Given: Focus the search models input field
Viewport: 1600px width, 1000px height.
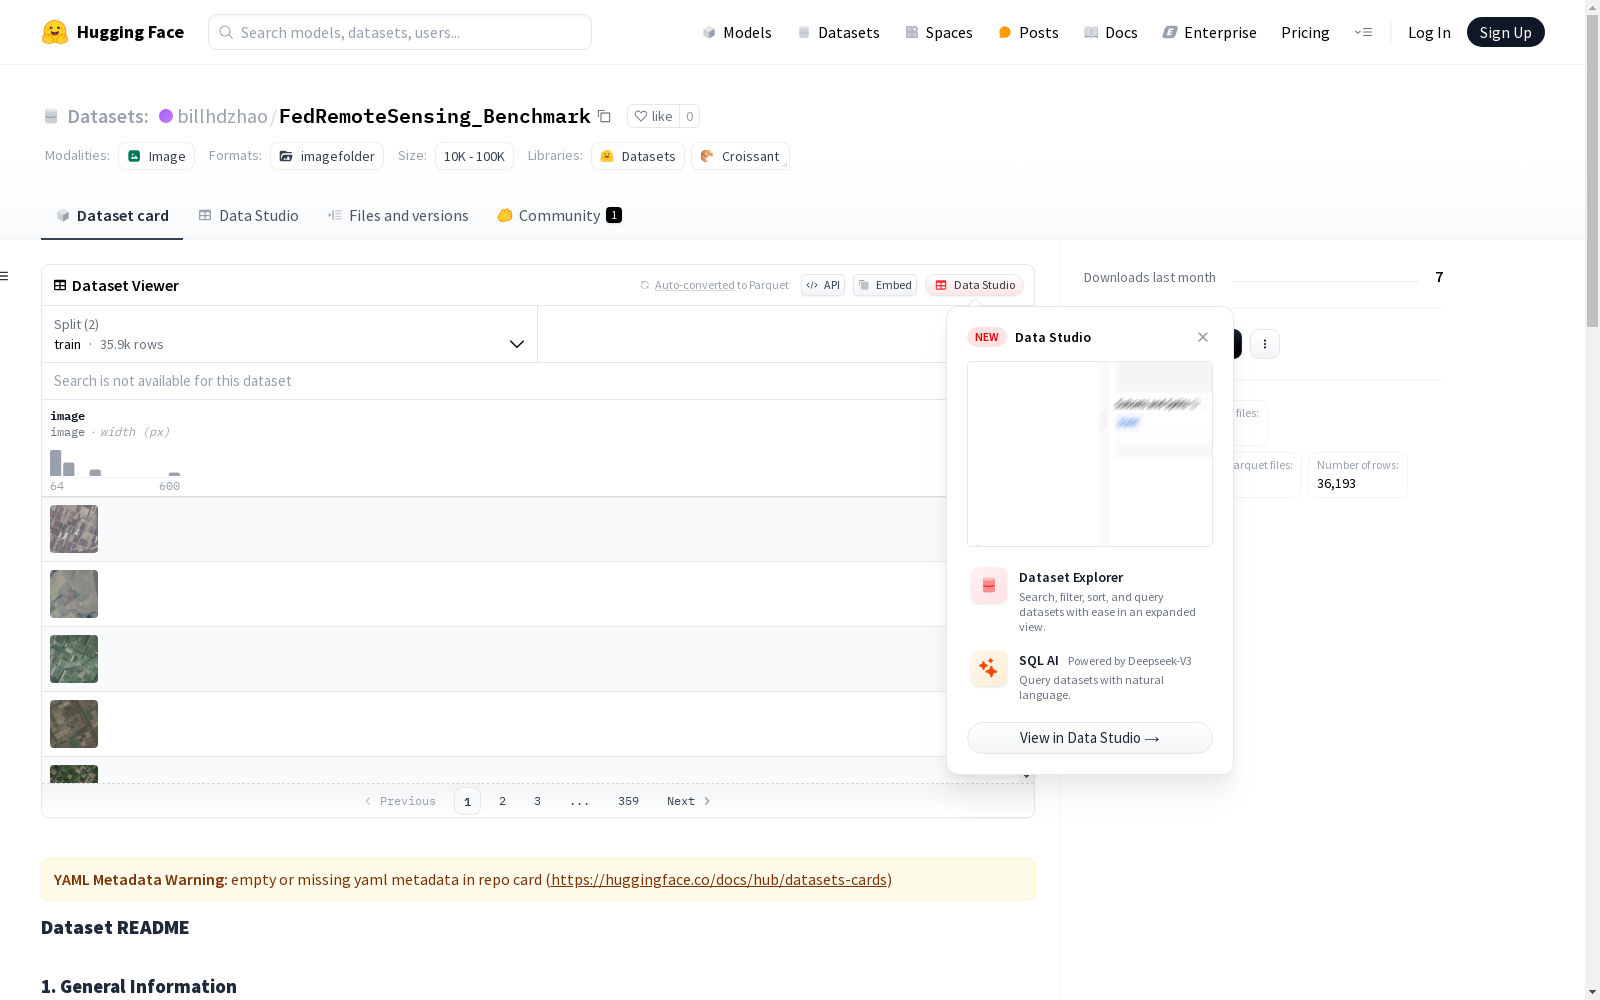Looking at the screenshot, I should pyautogui.click(x=400, y=32).
